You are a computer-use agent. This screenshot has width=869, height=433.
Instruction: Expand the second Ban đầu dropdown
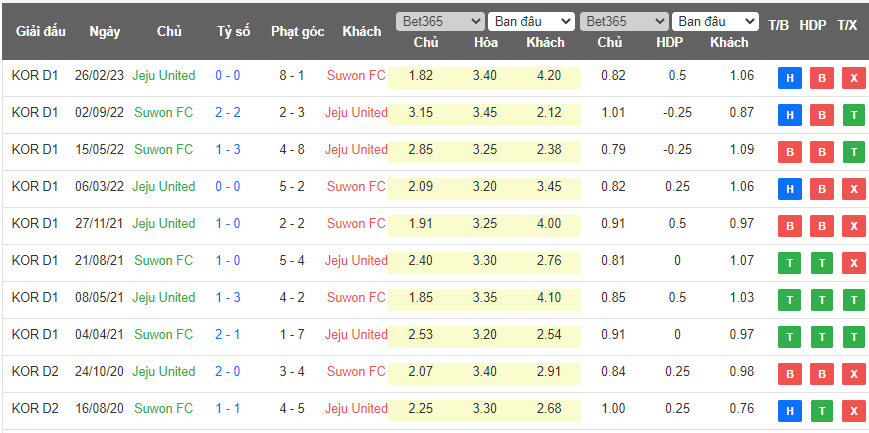pos(716,21)
